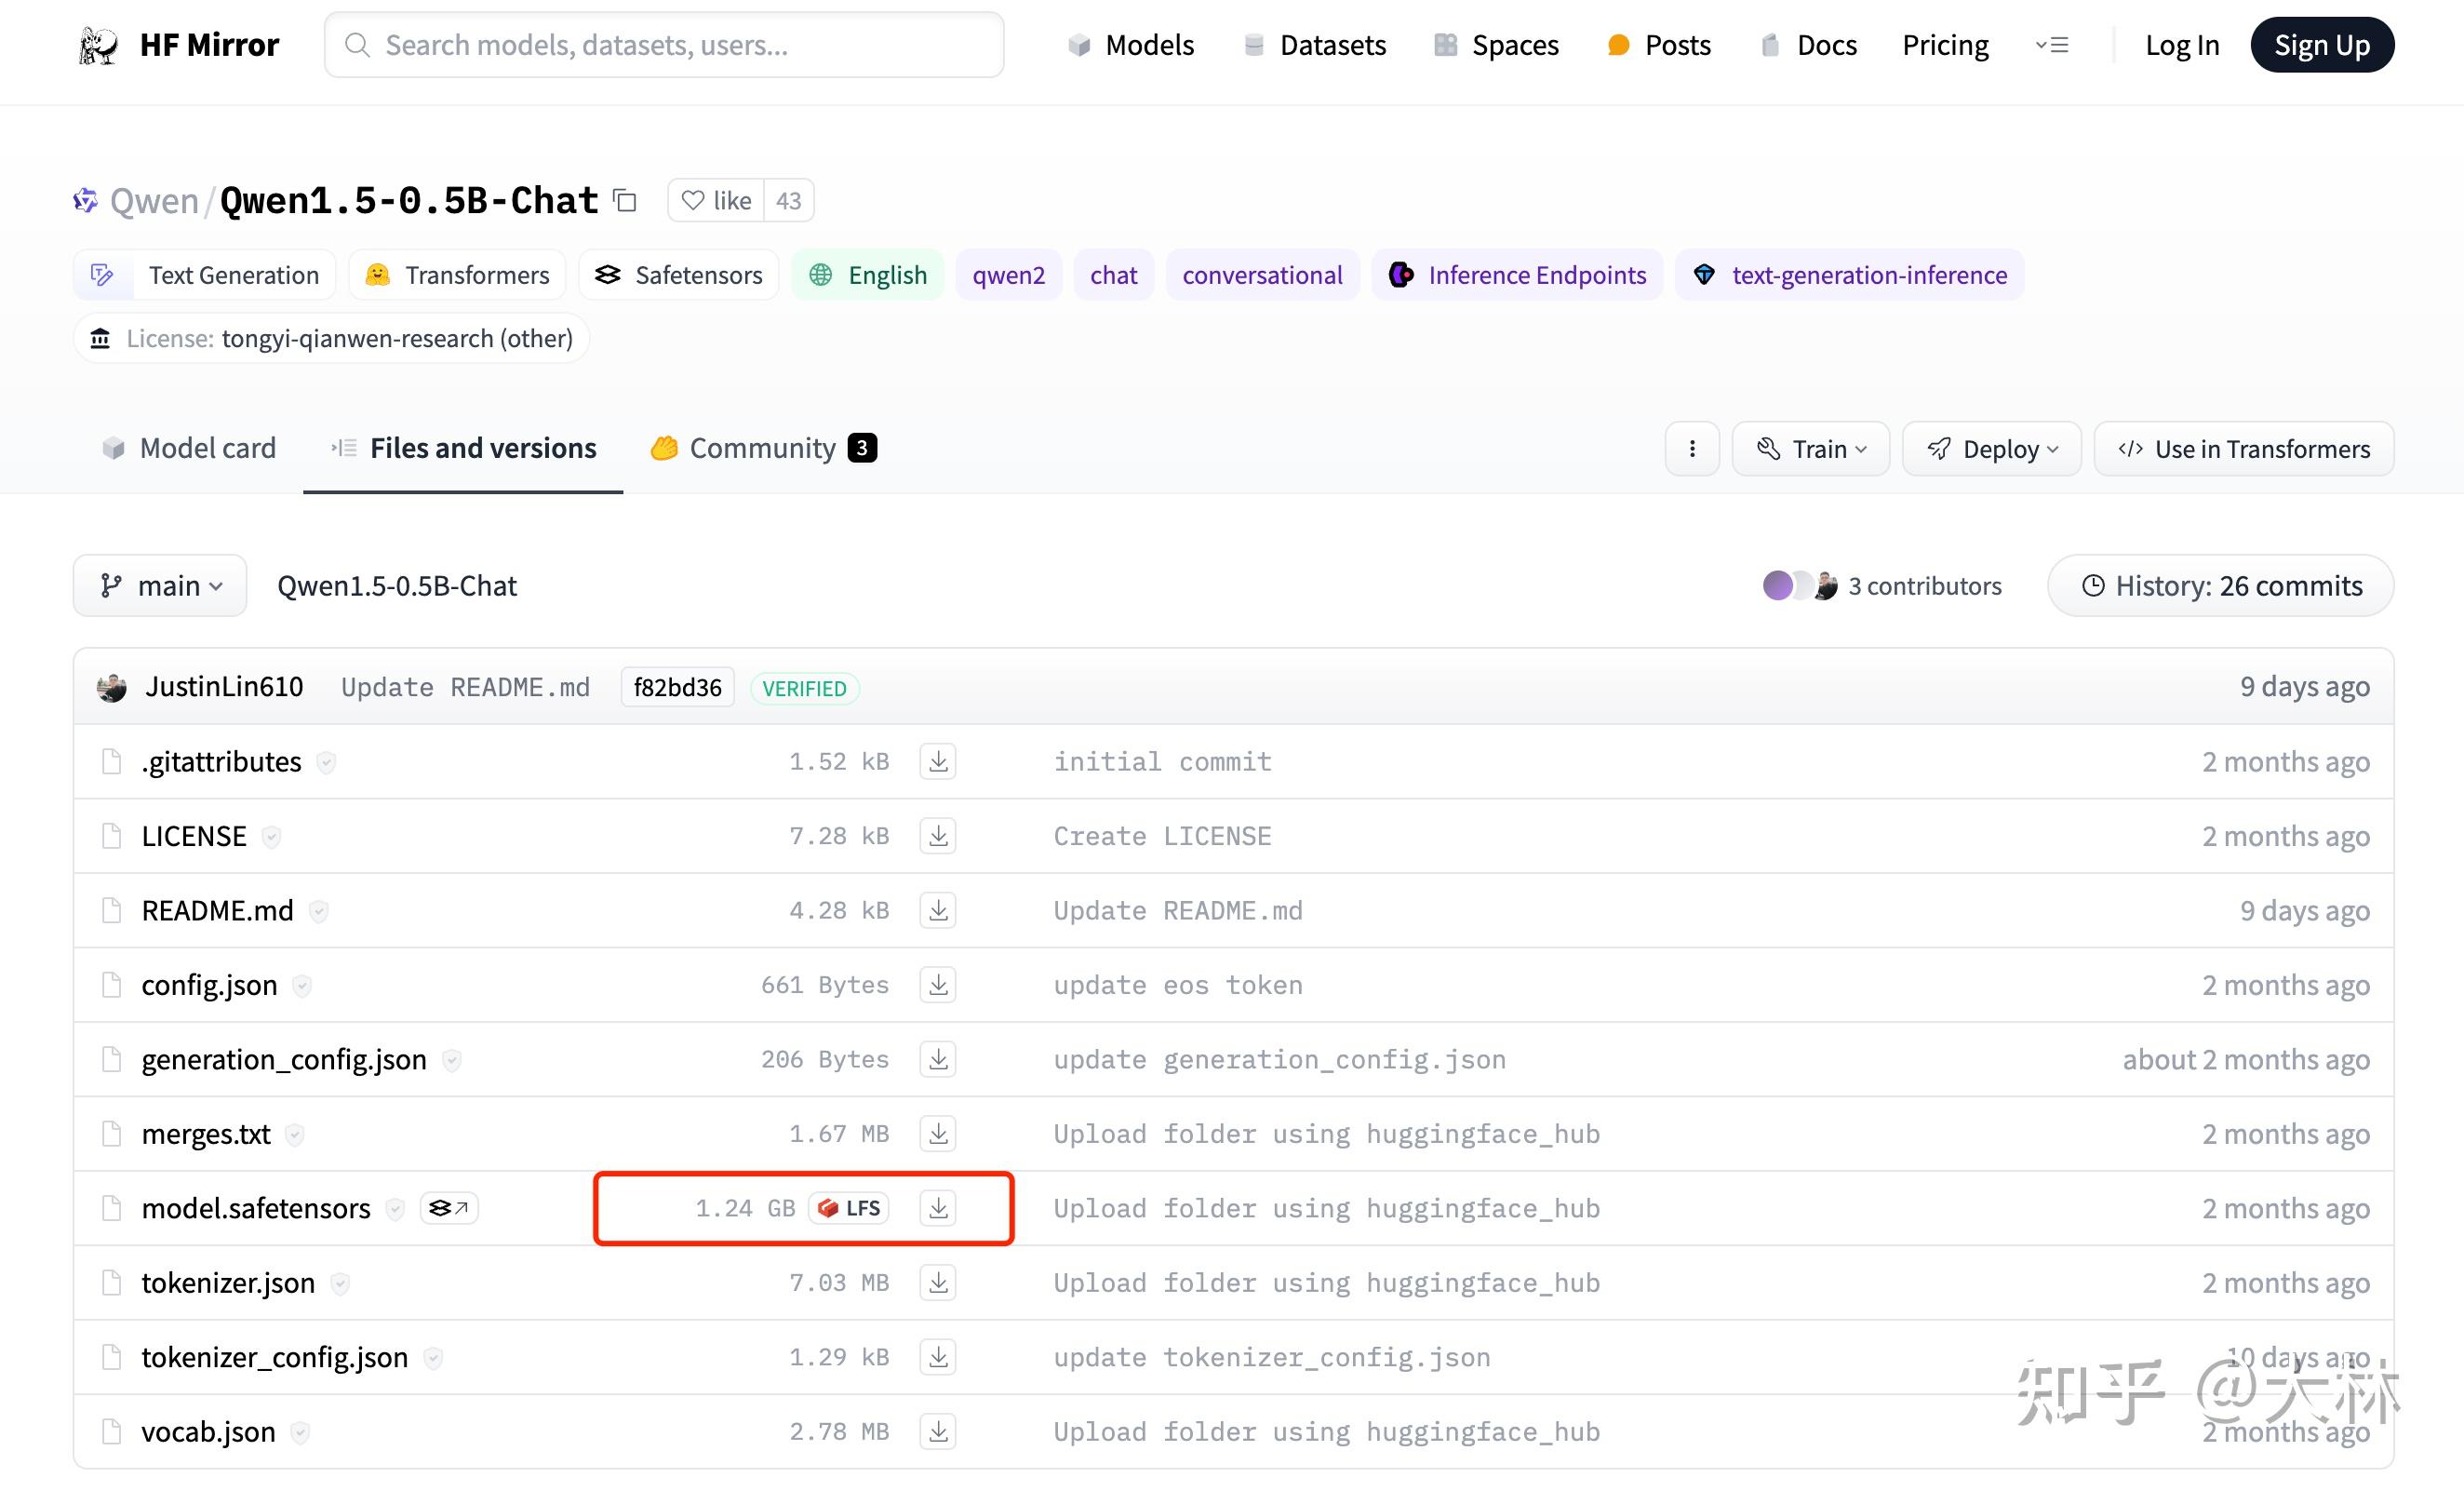Screen dimensions: 2464x1491
Task: Open the model.safetensors file
Action: pos(256,1208)
